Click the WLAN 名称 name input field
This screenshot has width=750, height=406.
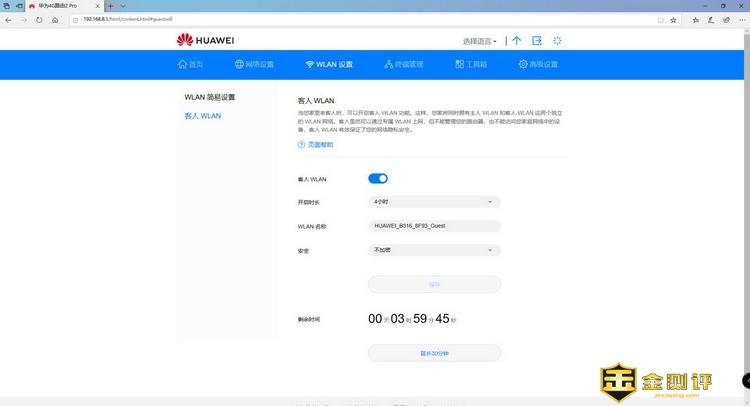pos(434,226)
